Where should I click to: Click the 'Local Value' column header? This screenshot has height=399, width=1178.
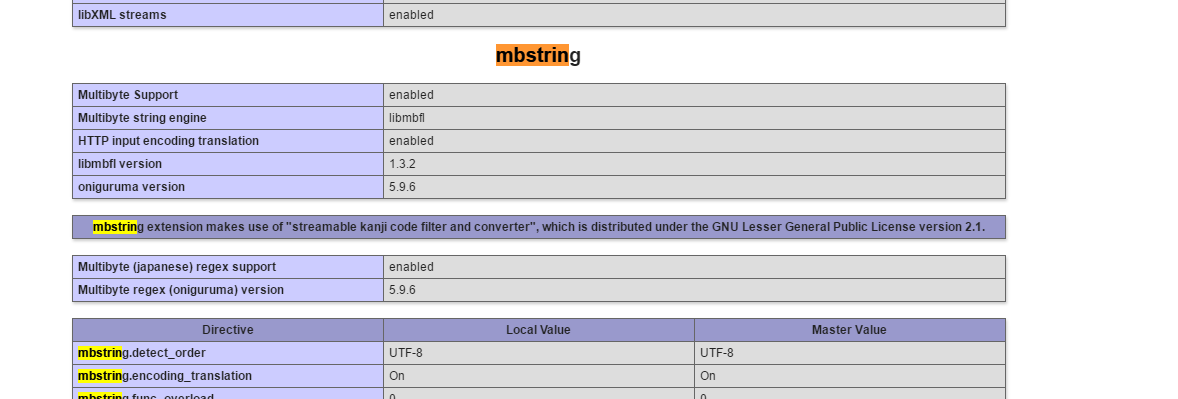point(539,331)
